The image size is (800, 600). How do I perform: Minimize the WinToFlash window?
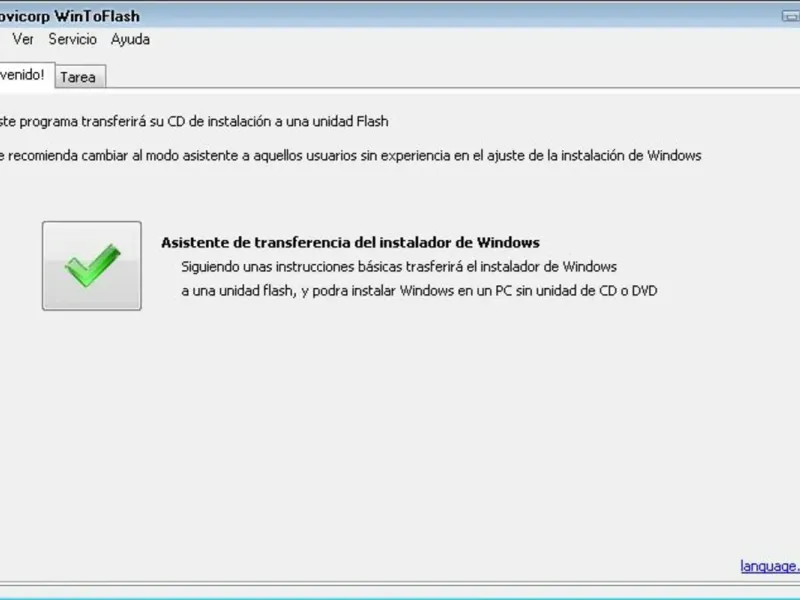pyautogui.click(x=790, y=16)
